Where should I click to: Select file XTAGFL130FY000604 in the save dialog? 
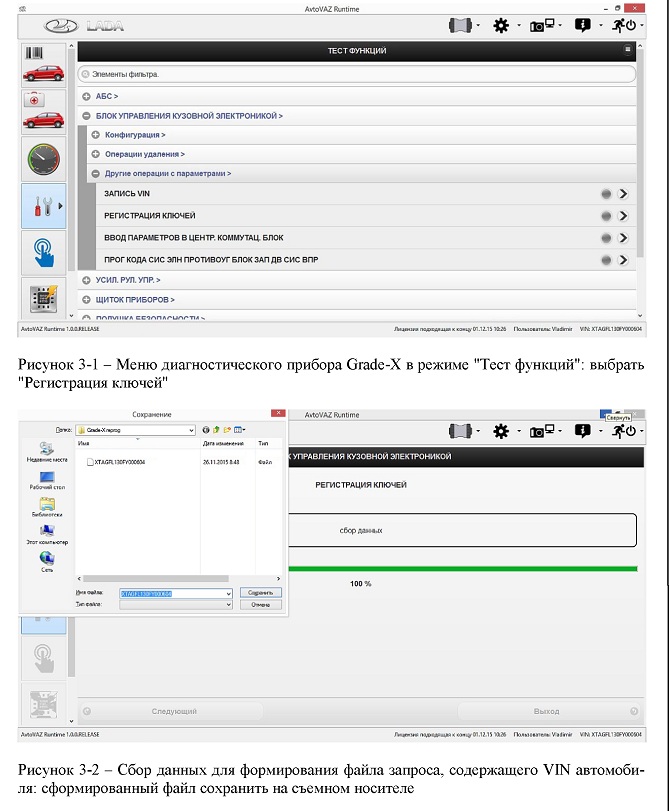[x=116, y=462]
